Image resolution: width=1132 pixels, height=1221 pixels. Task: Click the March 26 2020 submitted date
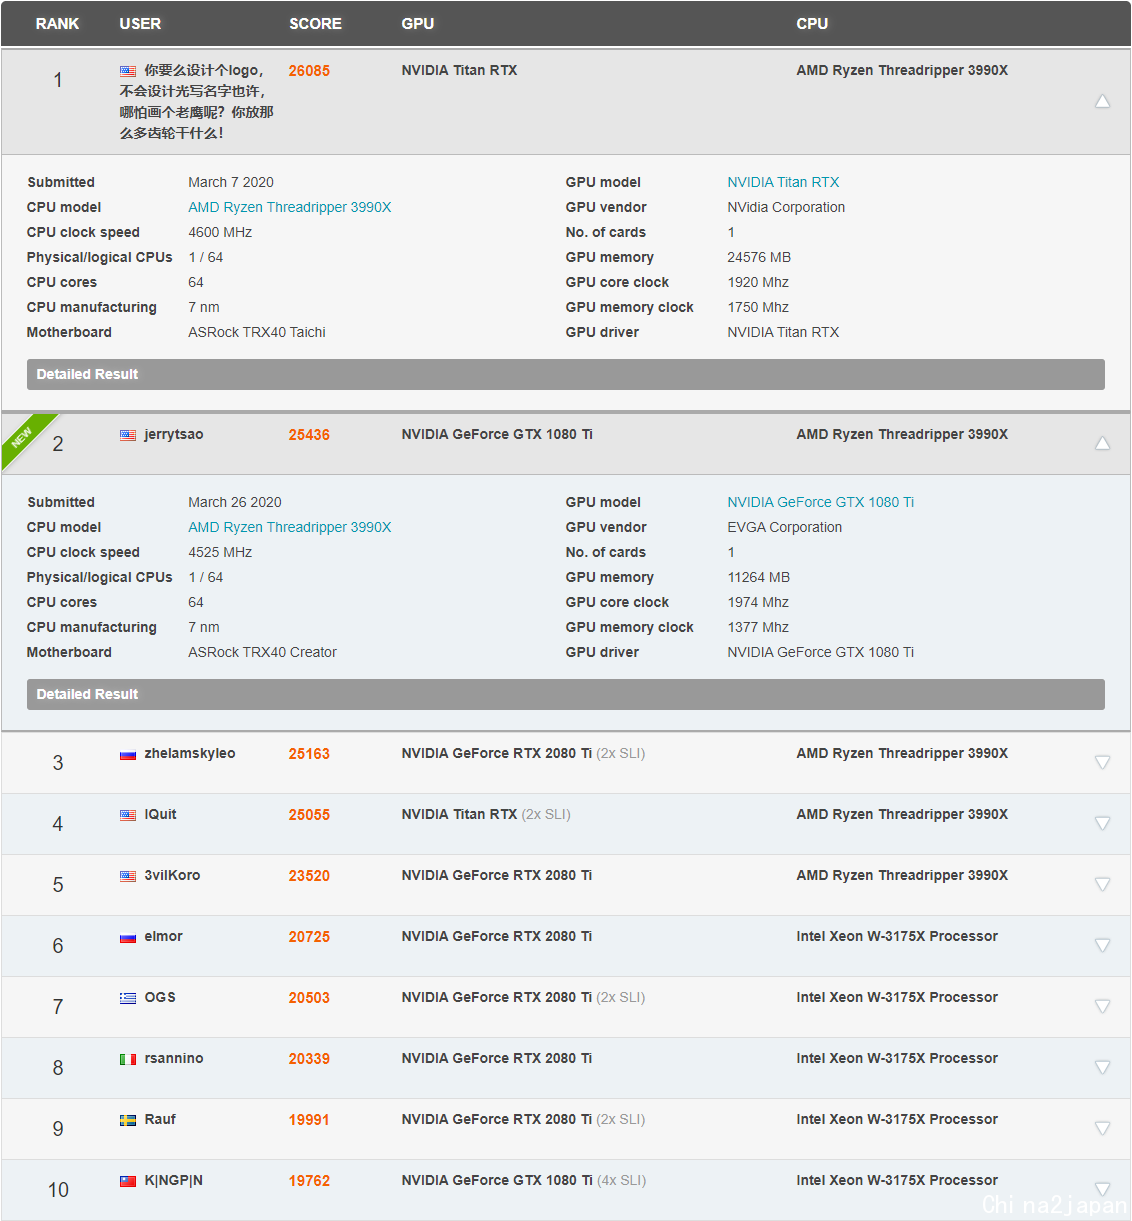(x=235, y=502)
